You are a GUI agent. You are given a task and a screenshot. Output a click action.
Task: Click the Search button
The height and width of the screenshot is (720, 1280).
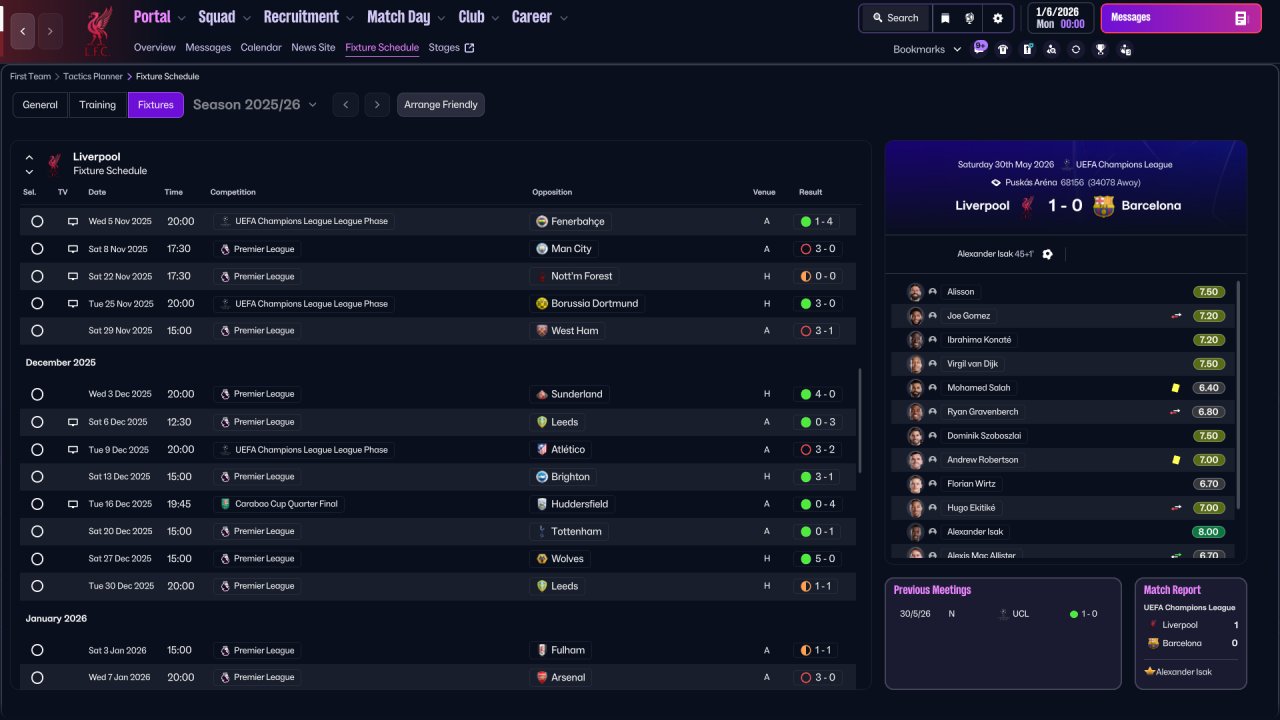click(895, 18)
